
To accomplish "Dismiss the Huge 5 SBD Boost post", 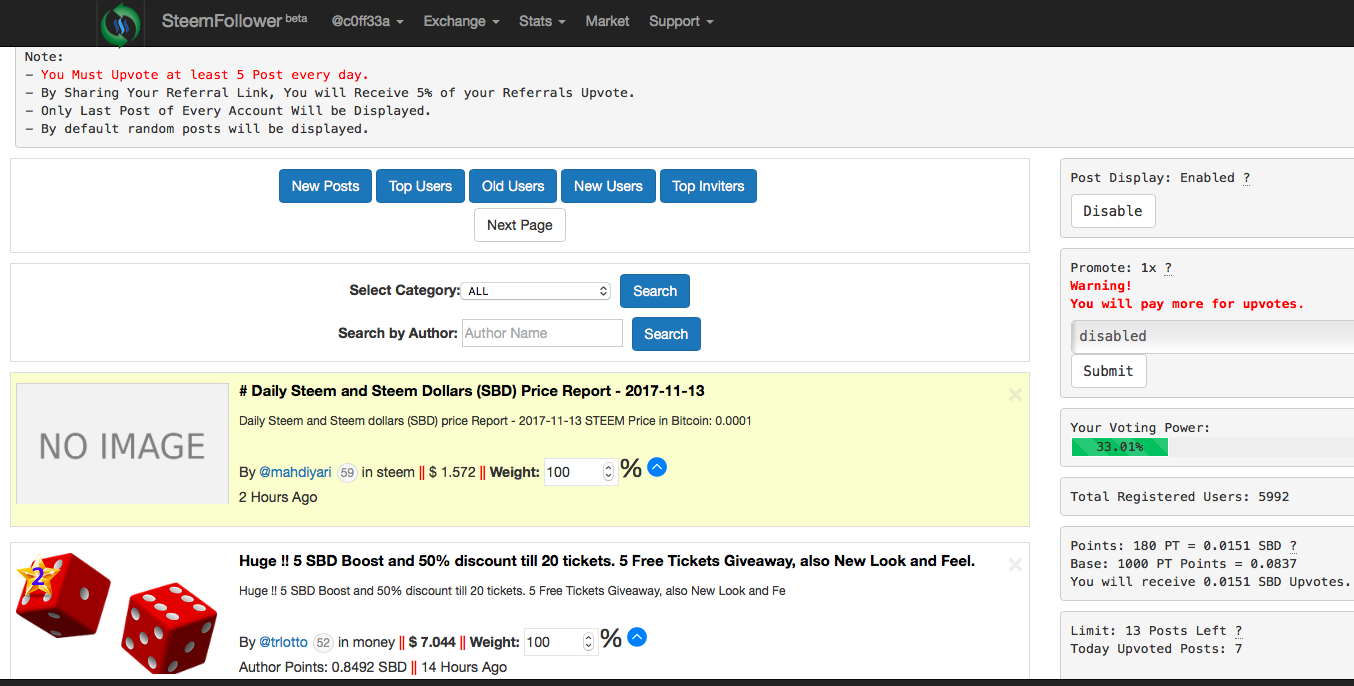I will (x=1015, y=564).
